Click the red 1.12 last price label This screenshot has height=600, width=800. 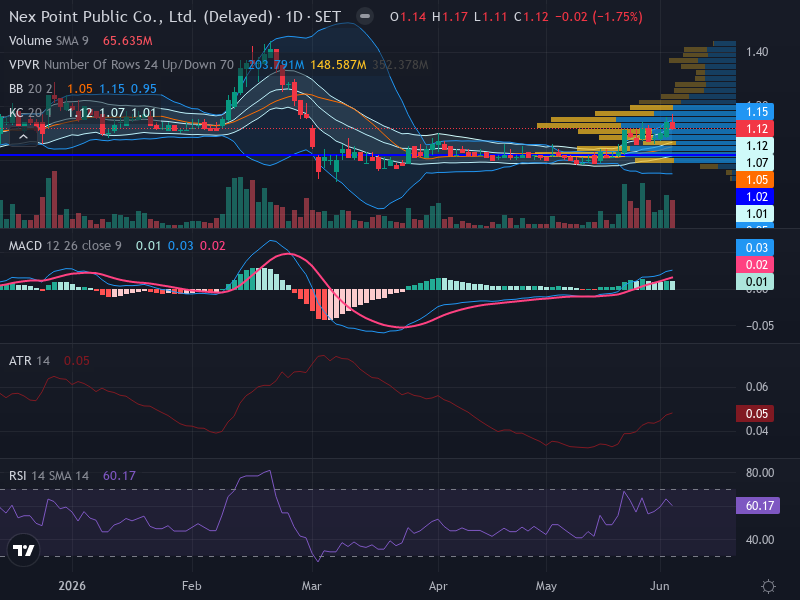[x=755, y=129]
